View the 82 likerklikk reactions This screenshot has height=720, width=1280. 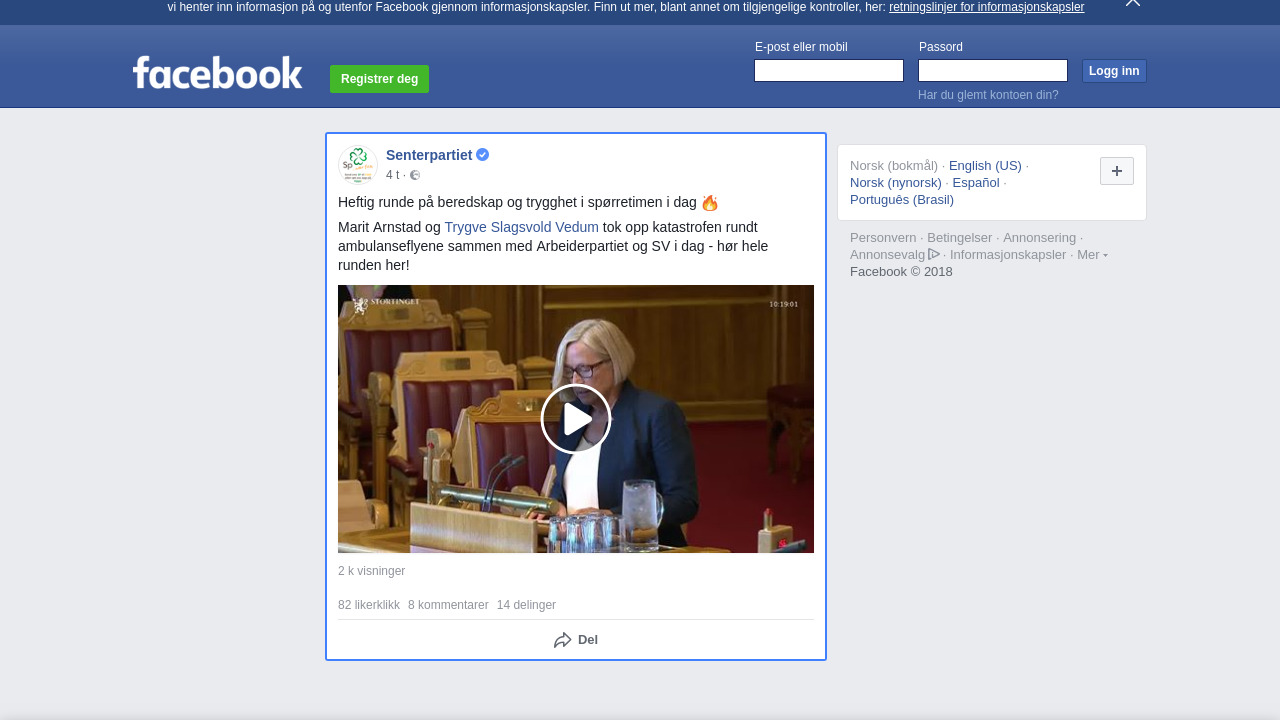[369, 605]
